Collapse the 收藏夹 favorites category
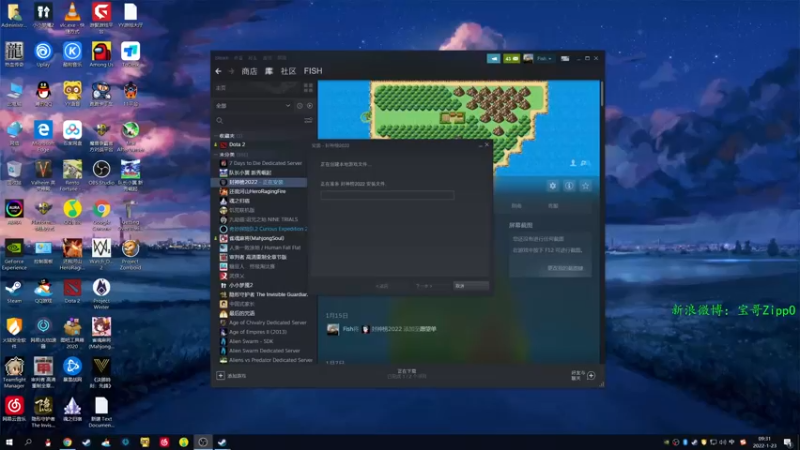 coord(216,136)
